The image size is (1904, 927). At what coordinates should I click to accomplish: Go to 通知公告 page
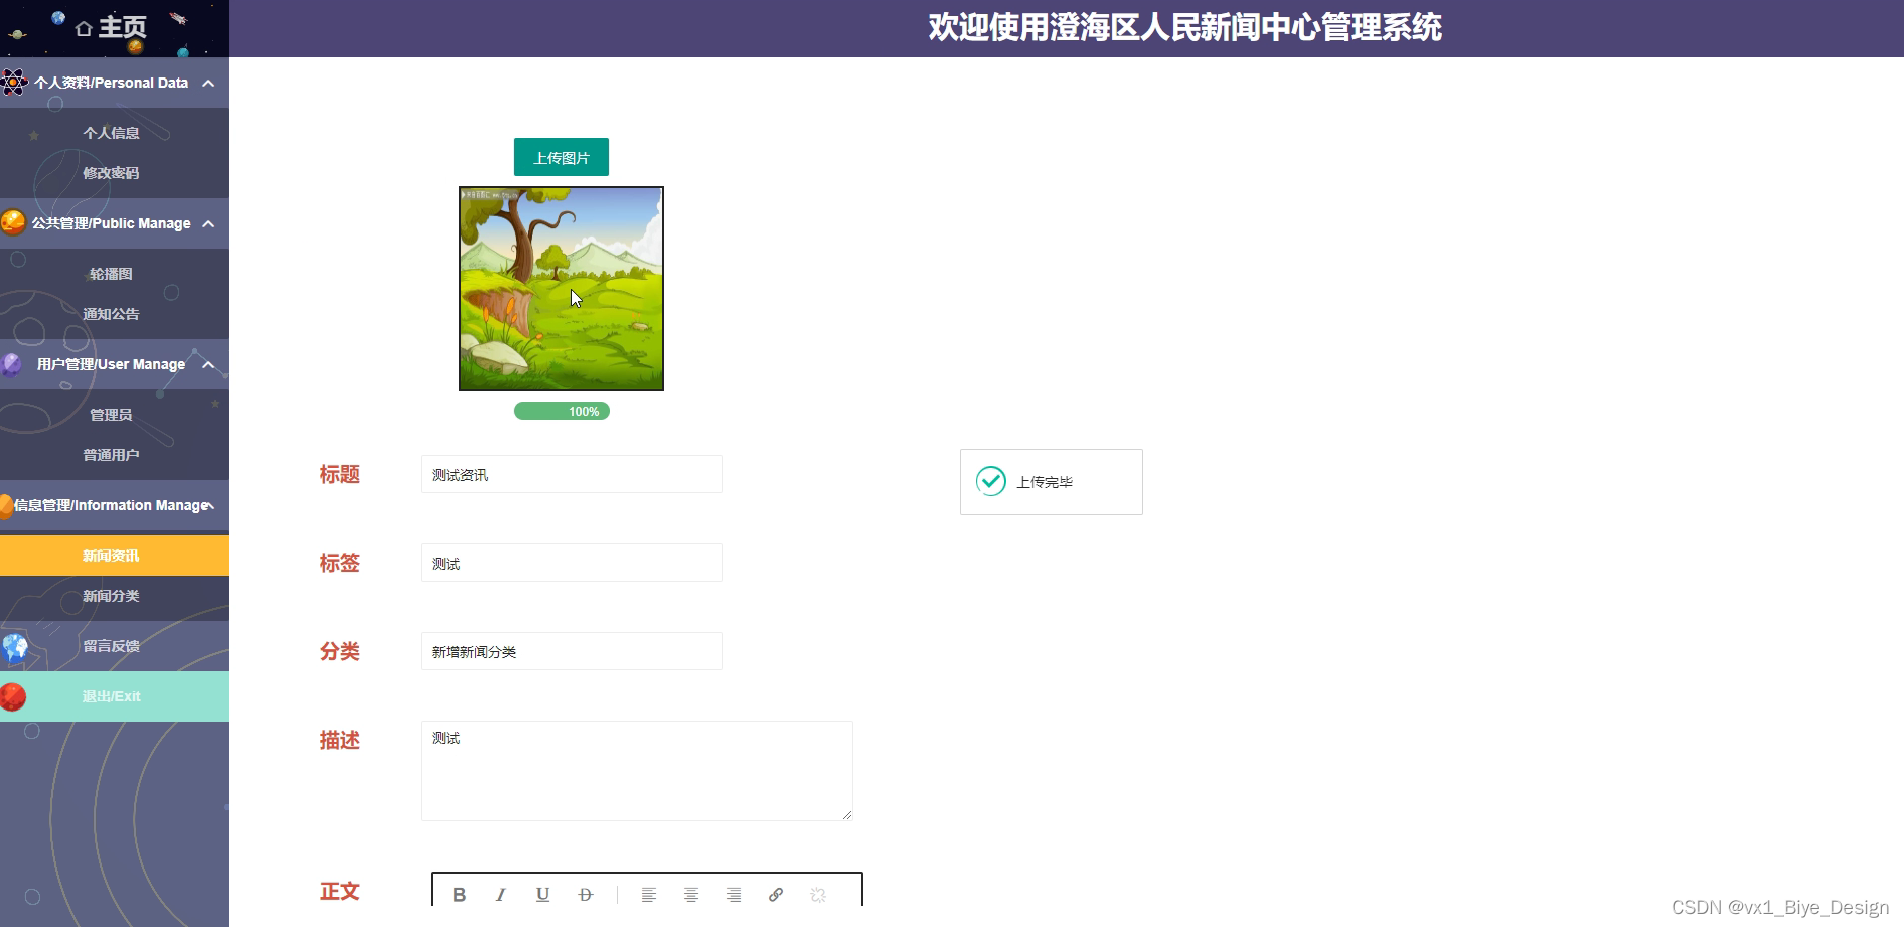(111, 314)
